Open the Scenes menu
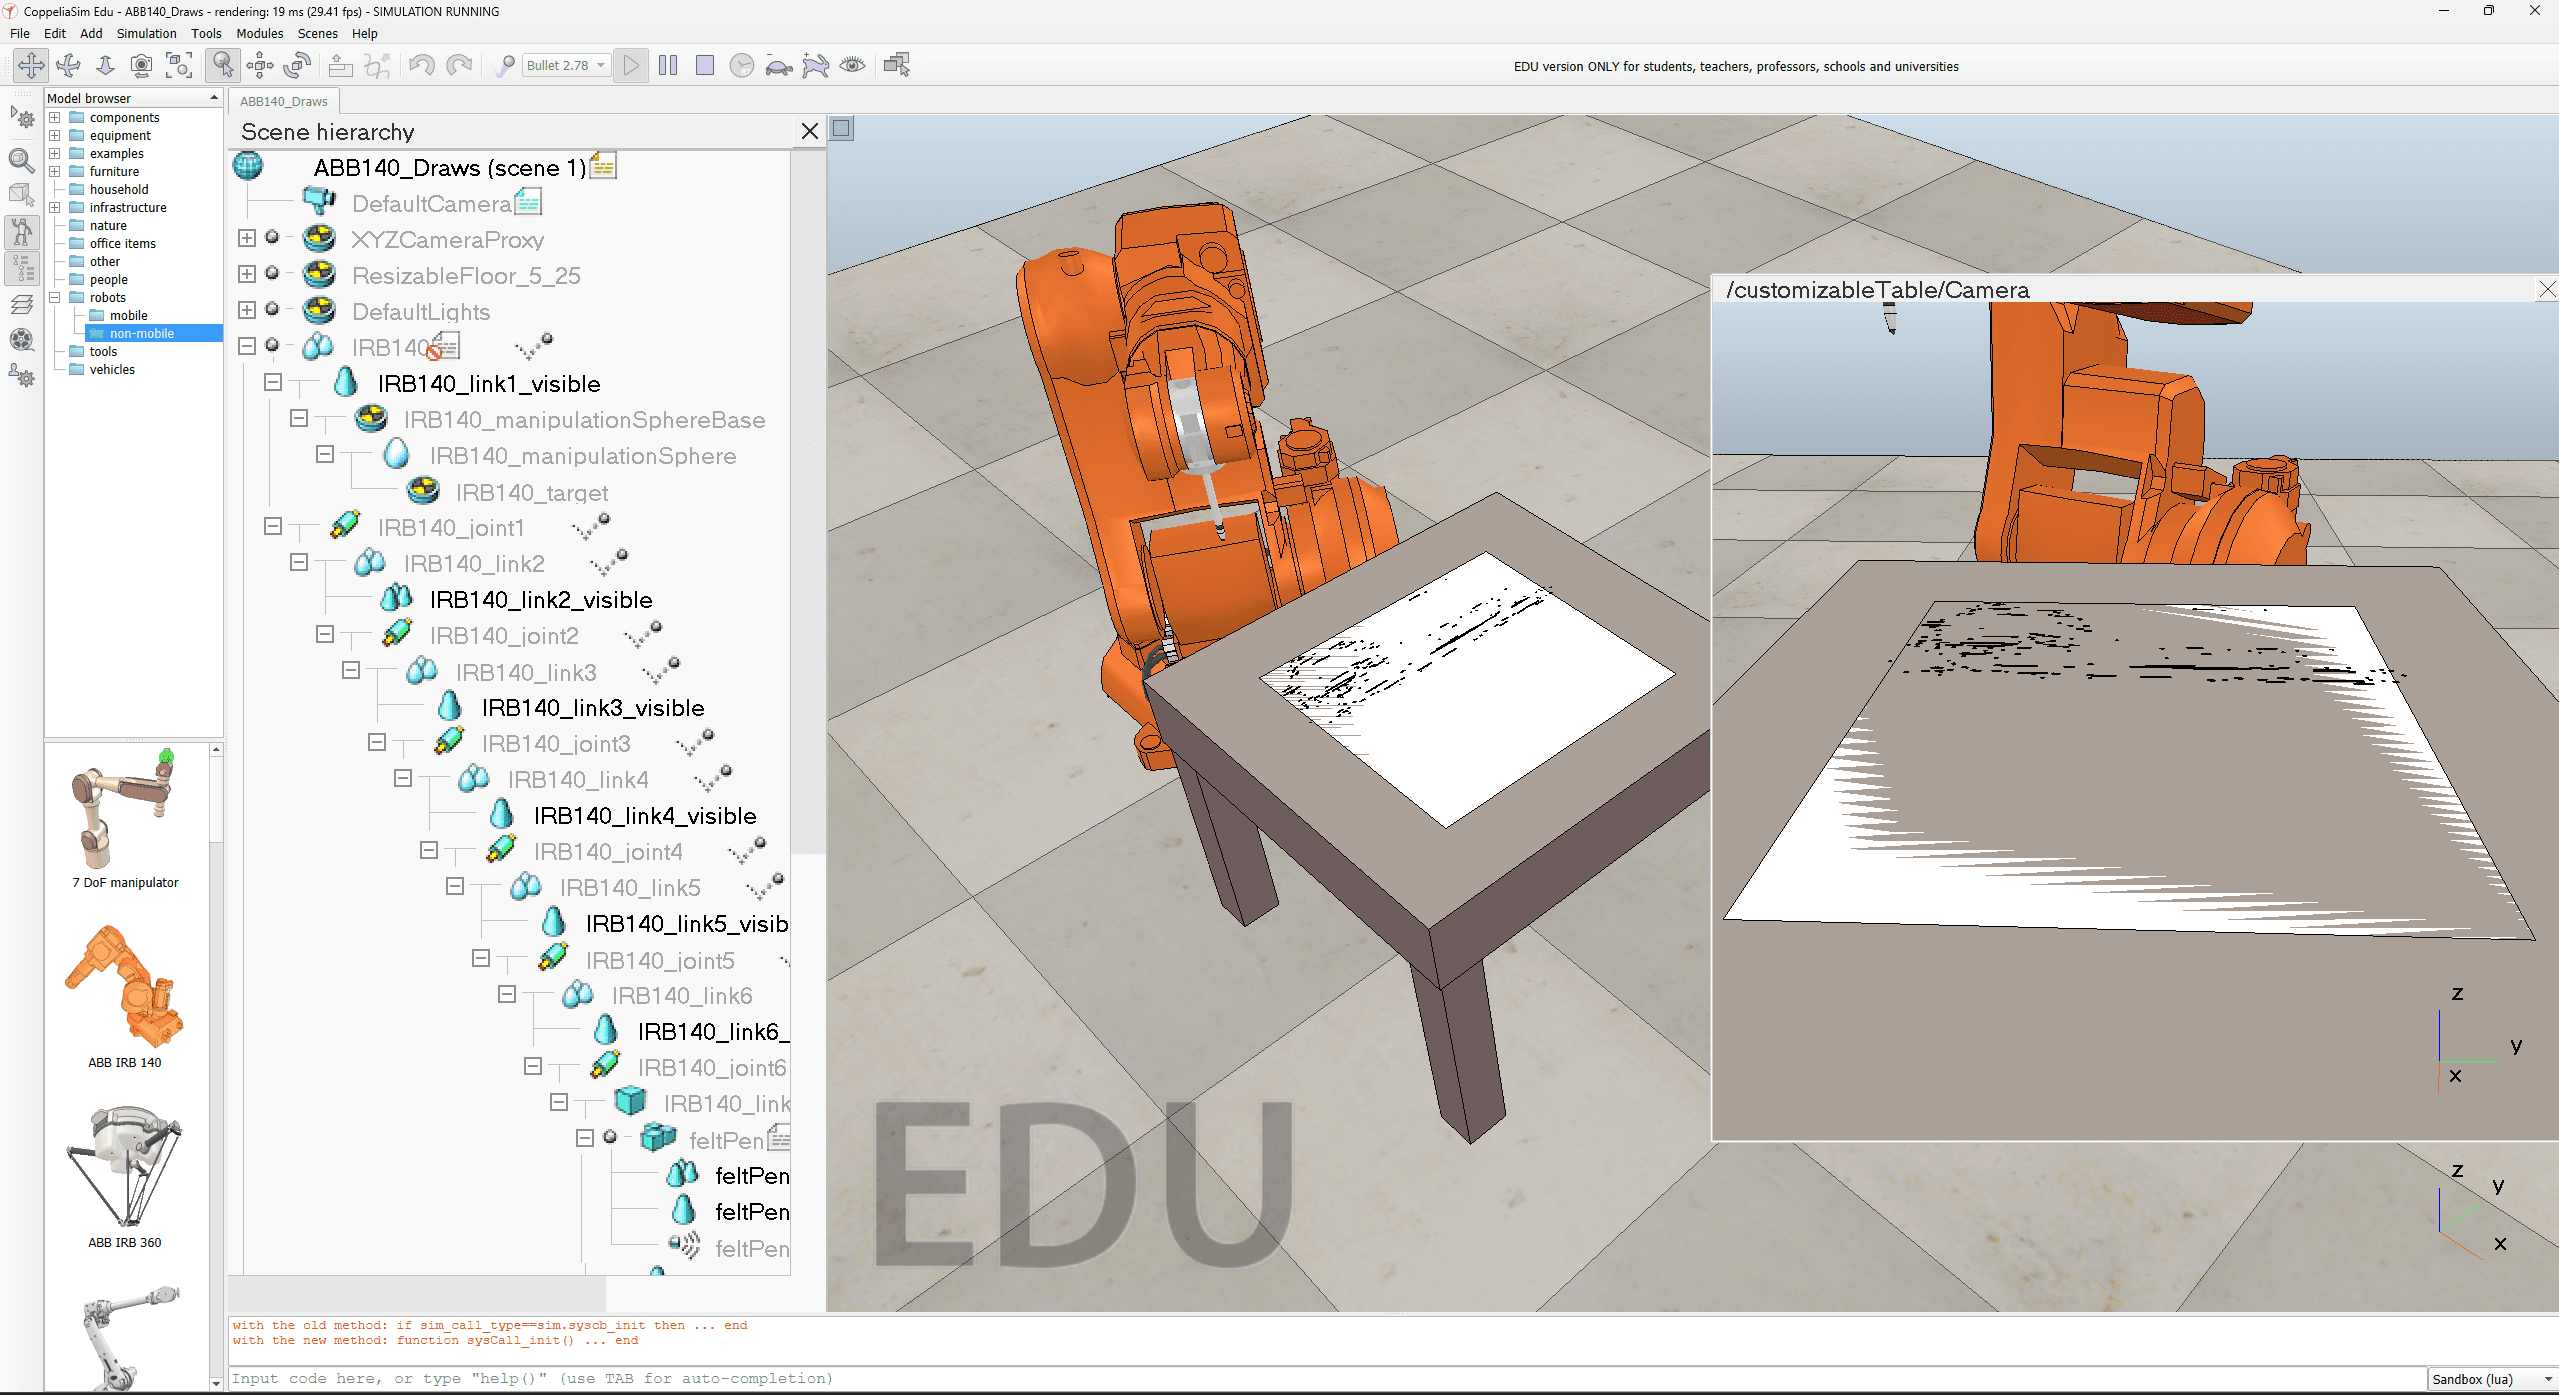This screenshot has width=2559, height=1395. coord(317,33)
